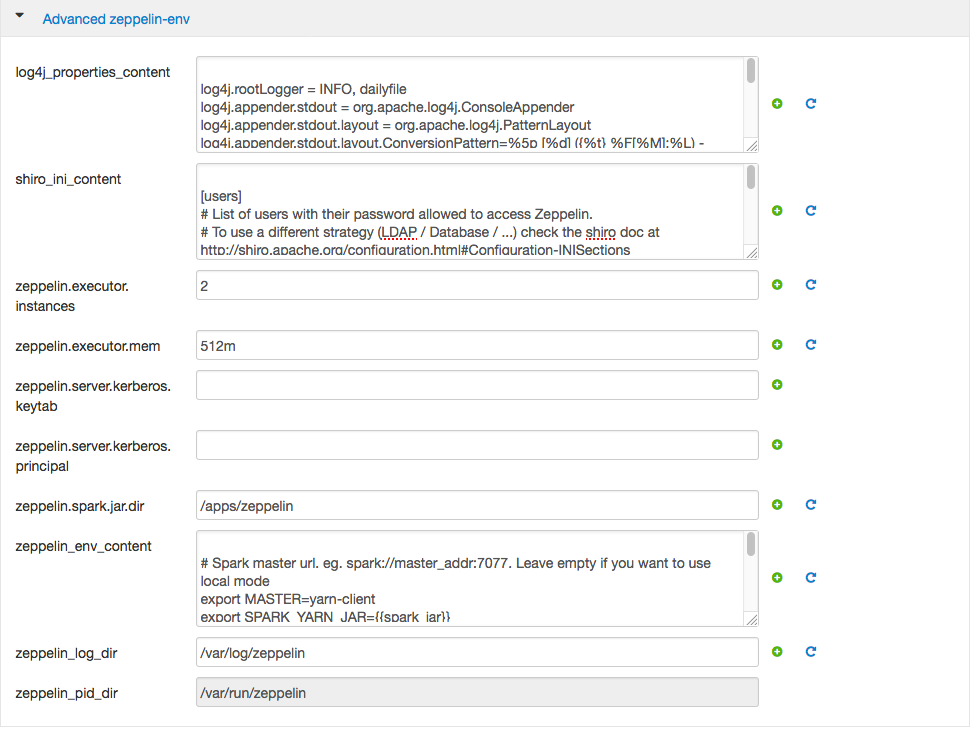Click green plus icon beside zeppelin.server.kerberos.keytab
Screen dimensions: 974x737
click(777, 385)
